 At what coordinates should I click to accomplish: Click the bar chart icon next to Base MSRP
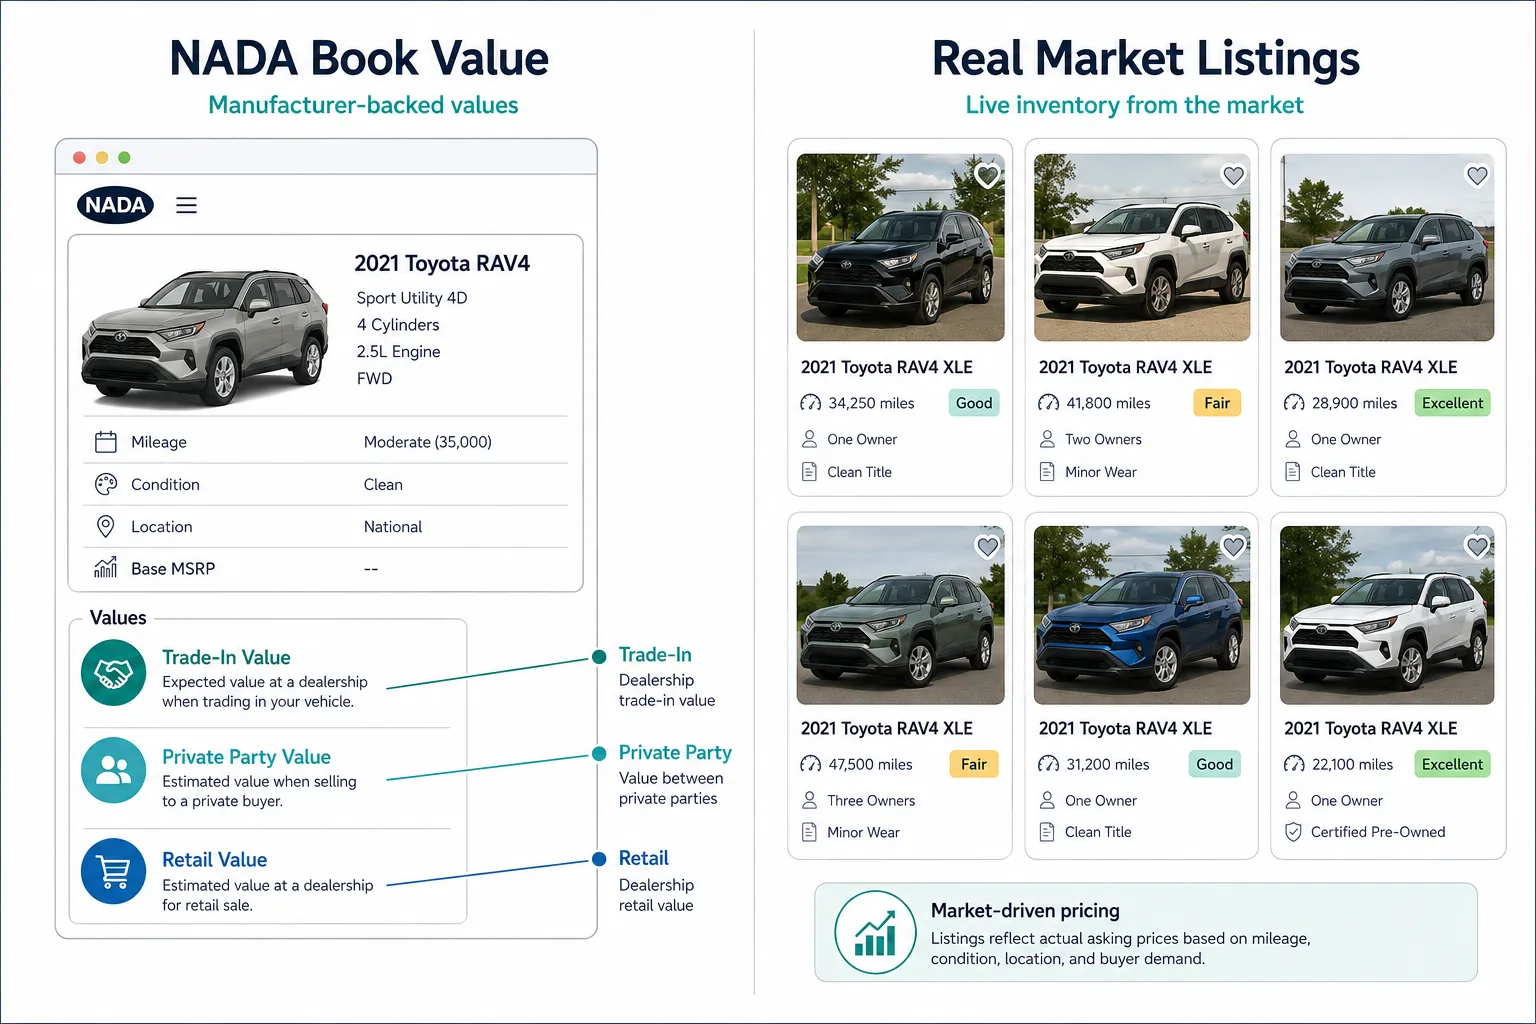click(106, 567)
